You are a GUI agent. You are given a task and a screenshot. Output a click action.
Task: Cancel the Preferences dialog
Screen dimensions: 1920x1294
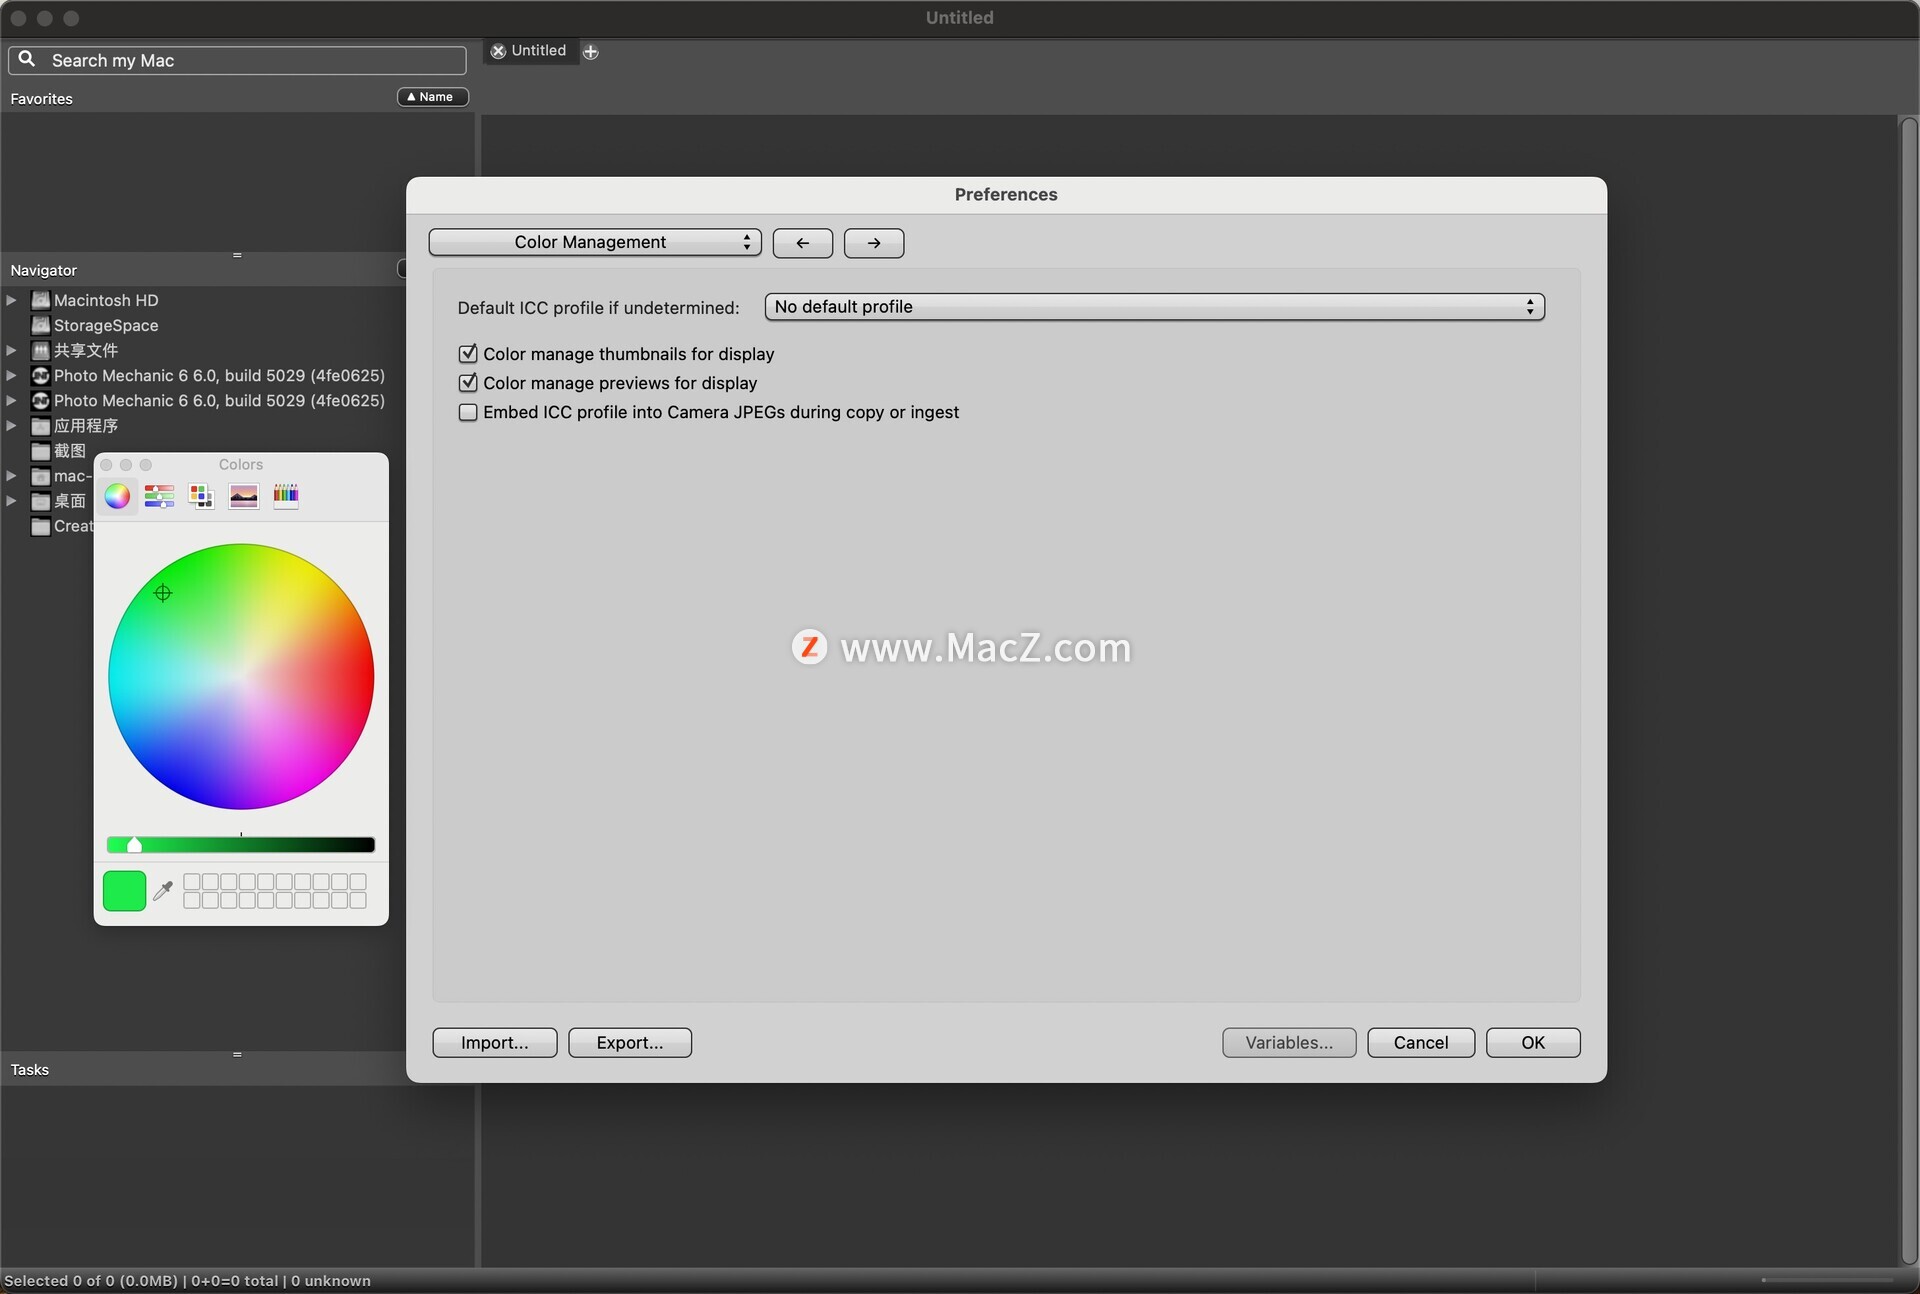pyautogui.click(x=1421, y=1043)
